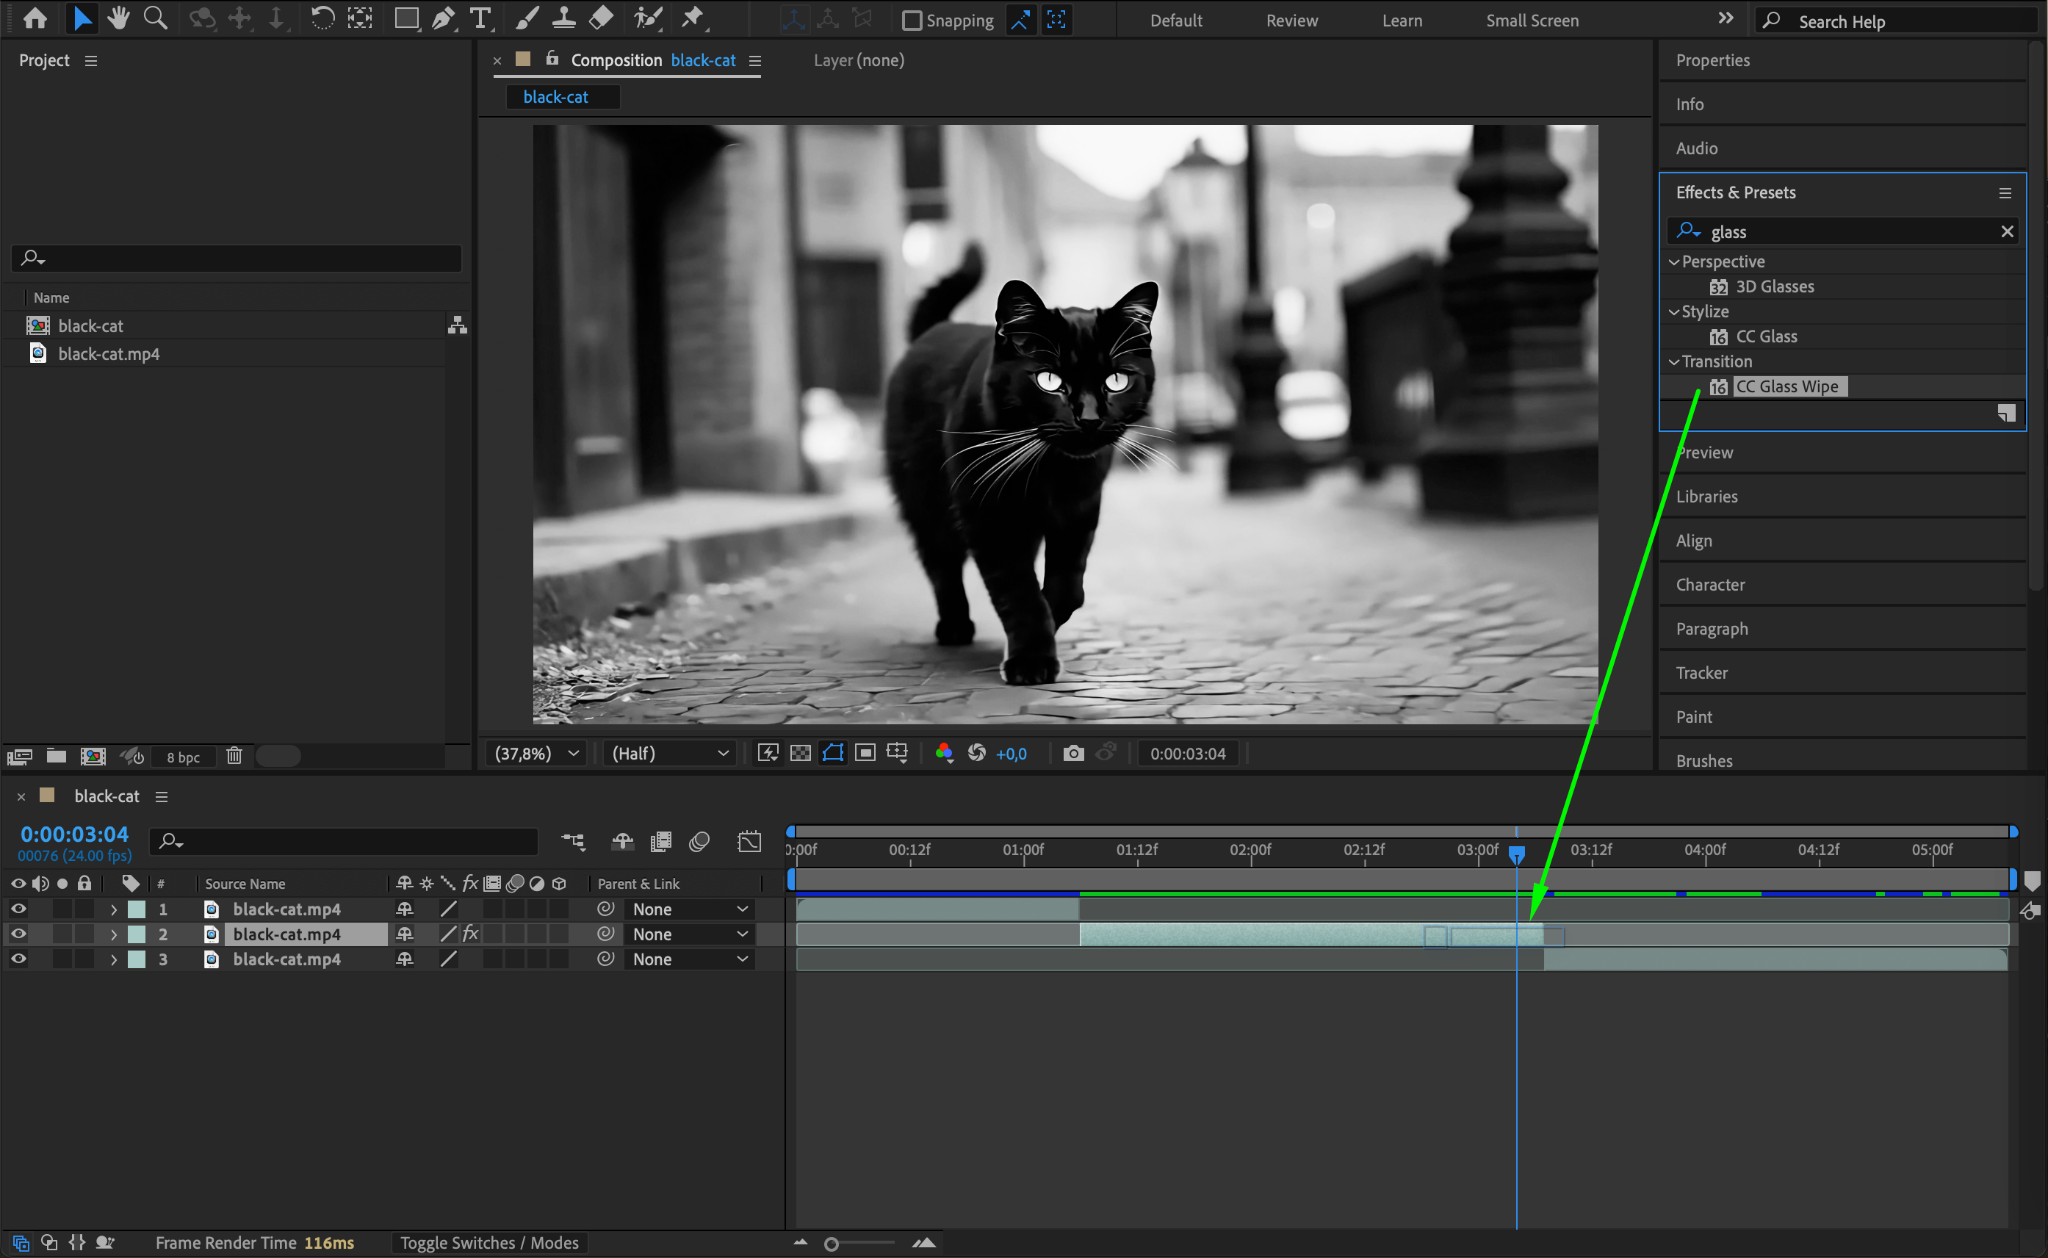Image resolution: width=2048 pixels, height=1258 pixels.
Task: Toggle visibility of layer 3
Action: click(x=18, y=959)
